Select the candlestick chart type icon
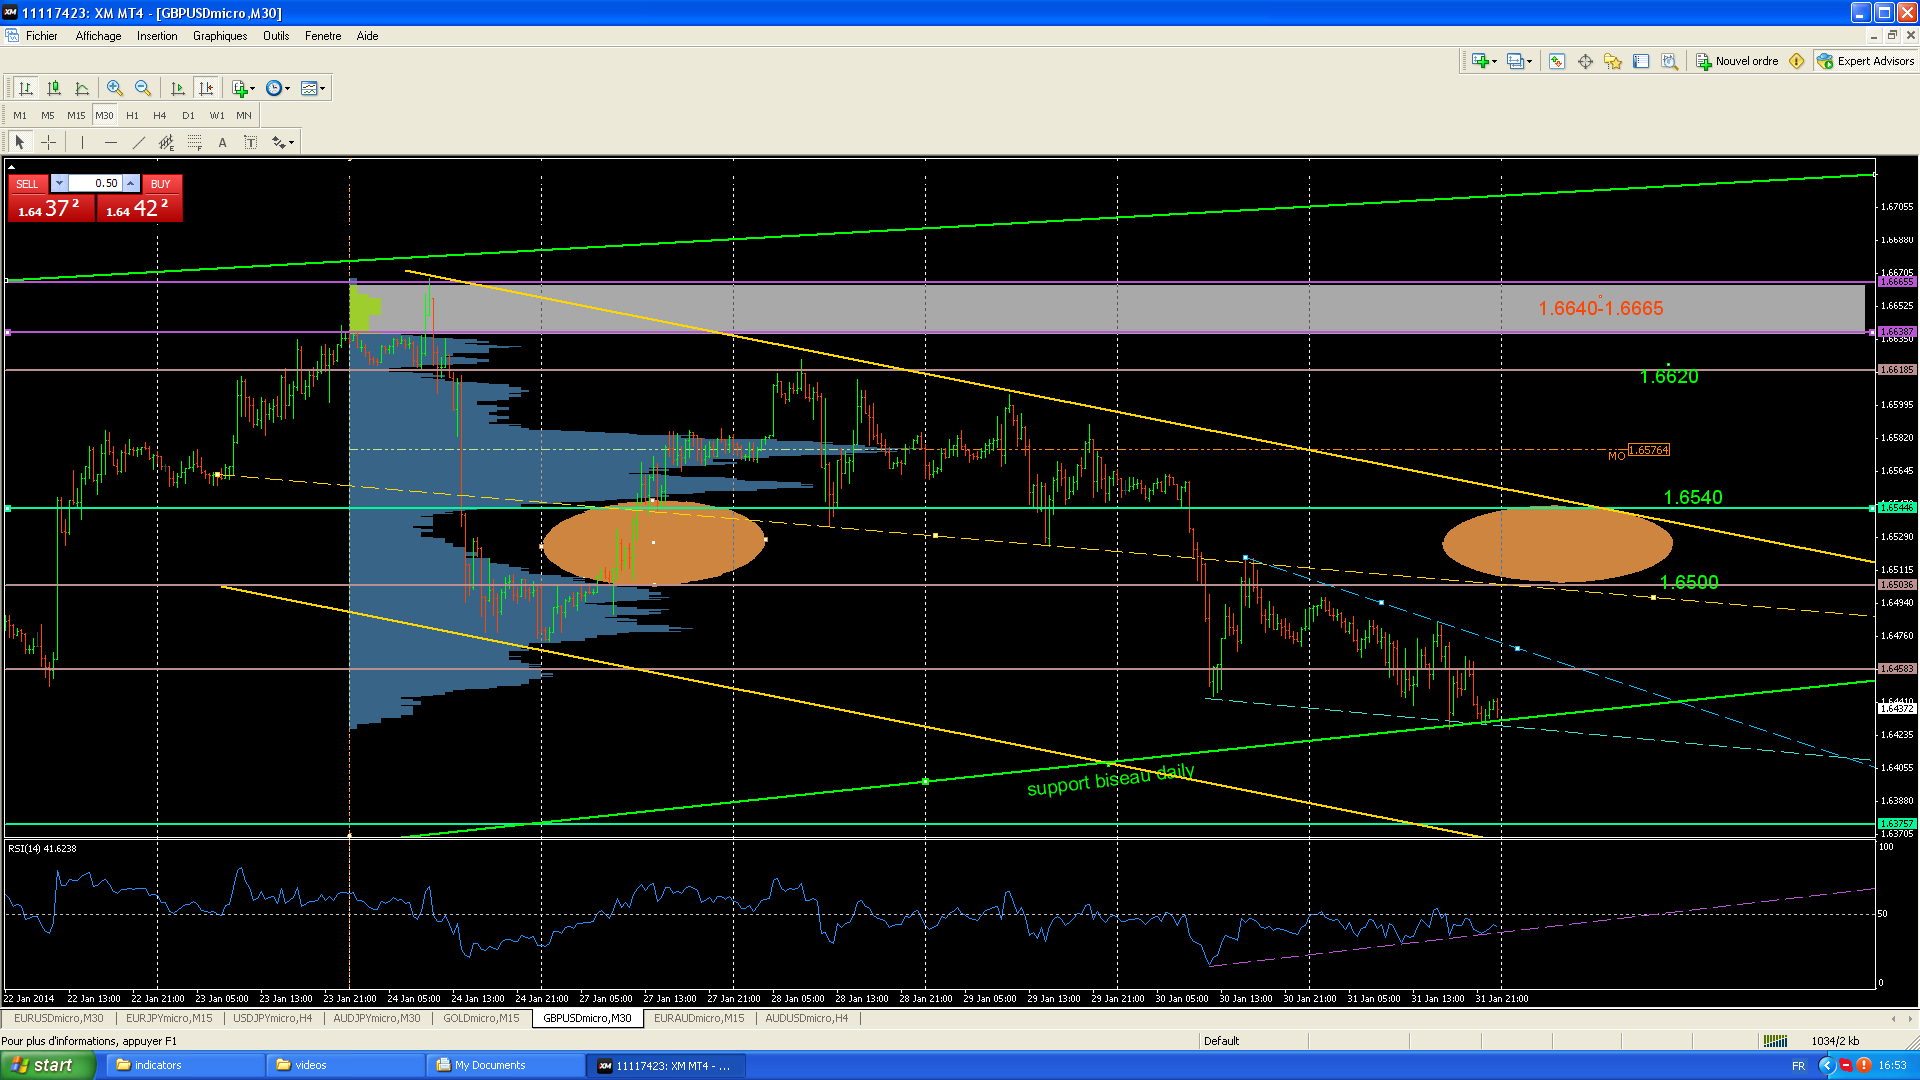The image size is (1920, 1080). tap(54, 88)
